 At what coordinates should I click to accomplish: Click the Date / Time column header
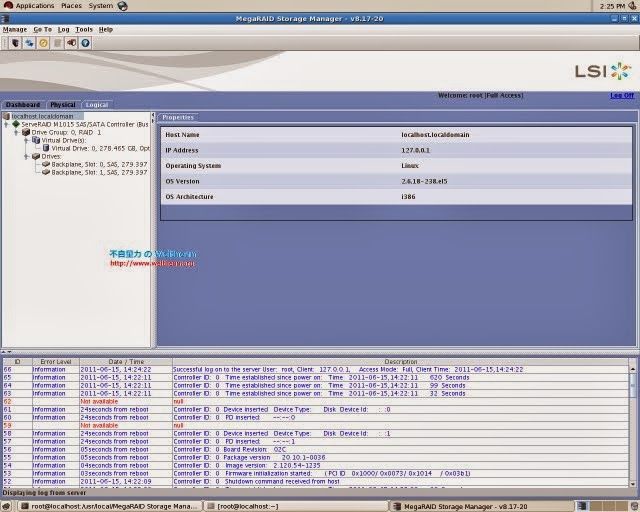[x=126, y=362]
